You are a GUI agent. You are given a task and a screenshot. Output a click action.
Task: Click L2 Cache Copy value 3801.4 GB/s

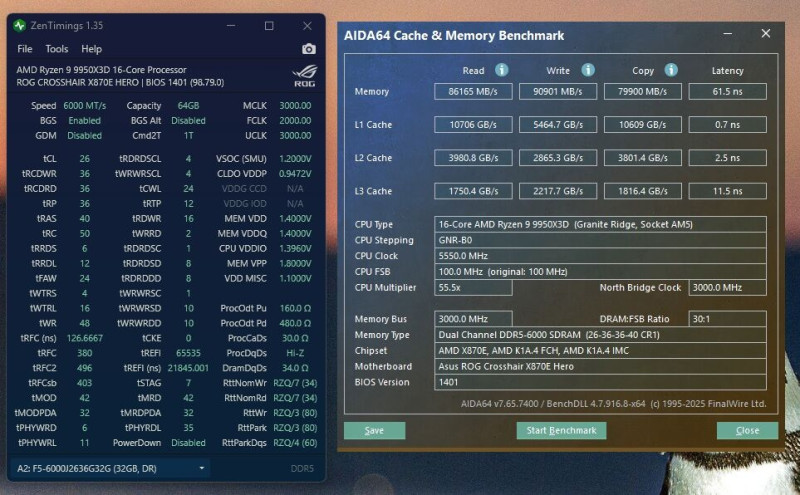click(643, 158)
